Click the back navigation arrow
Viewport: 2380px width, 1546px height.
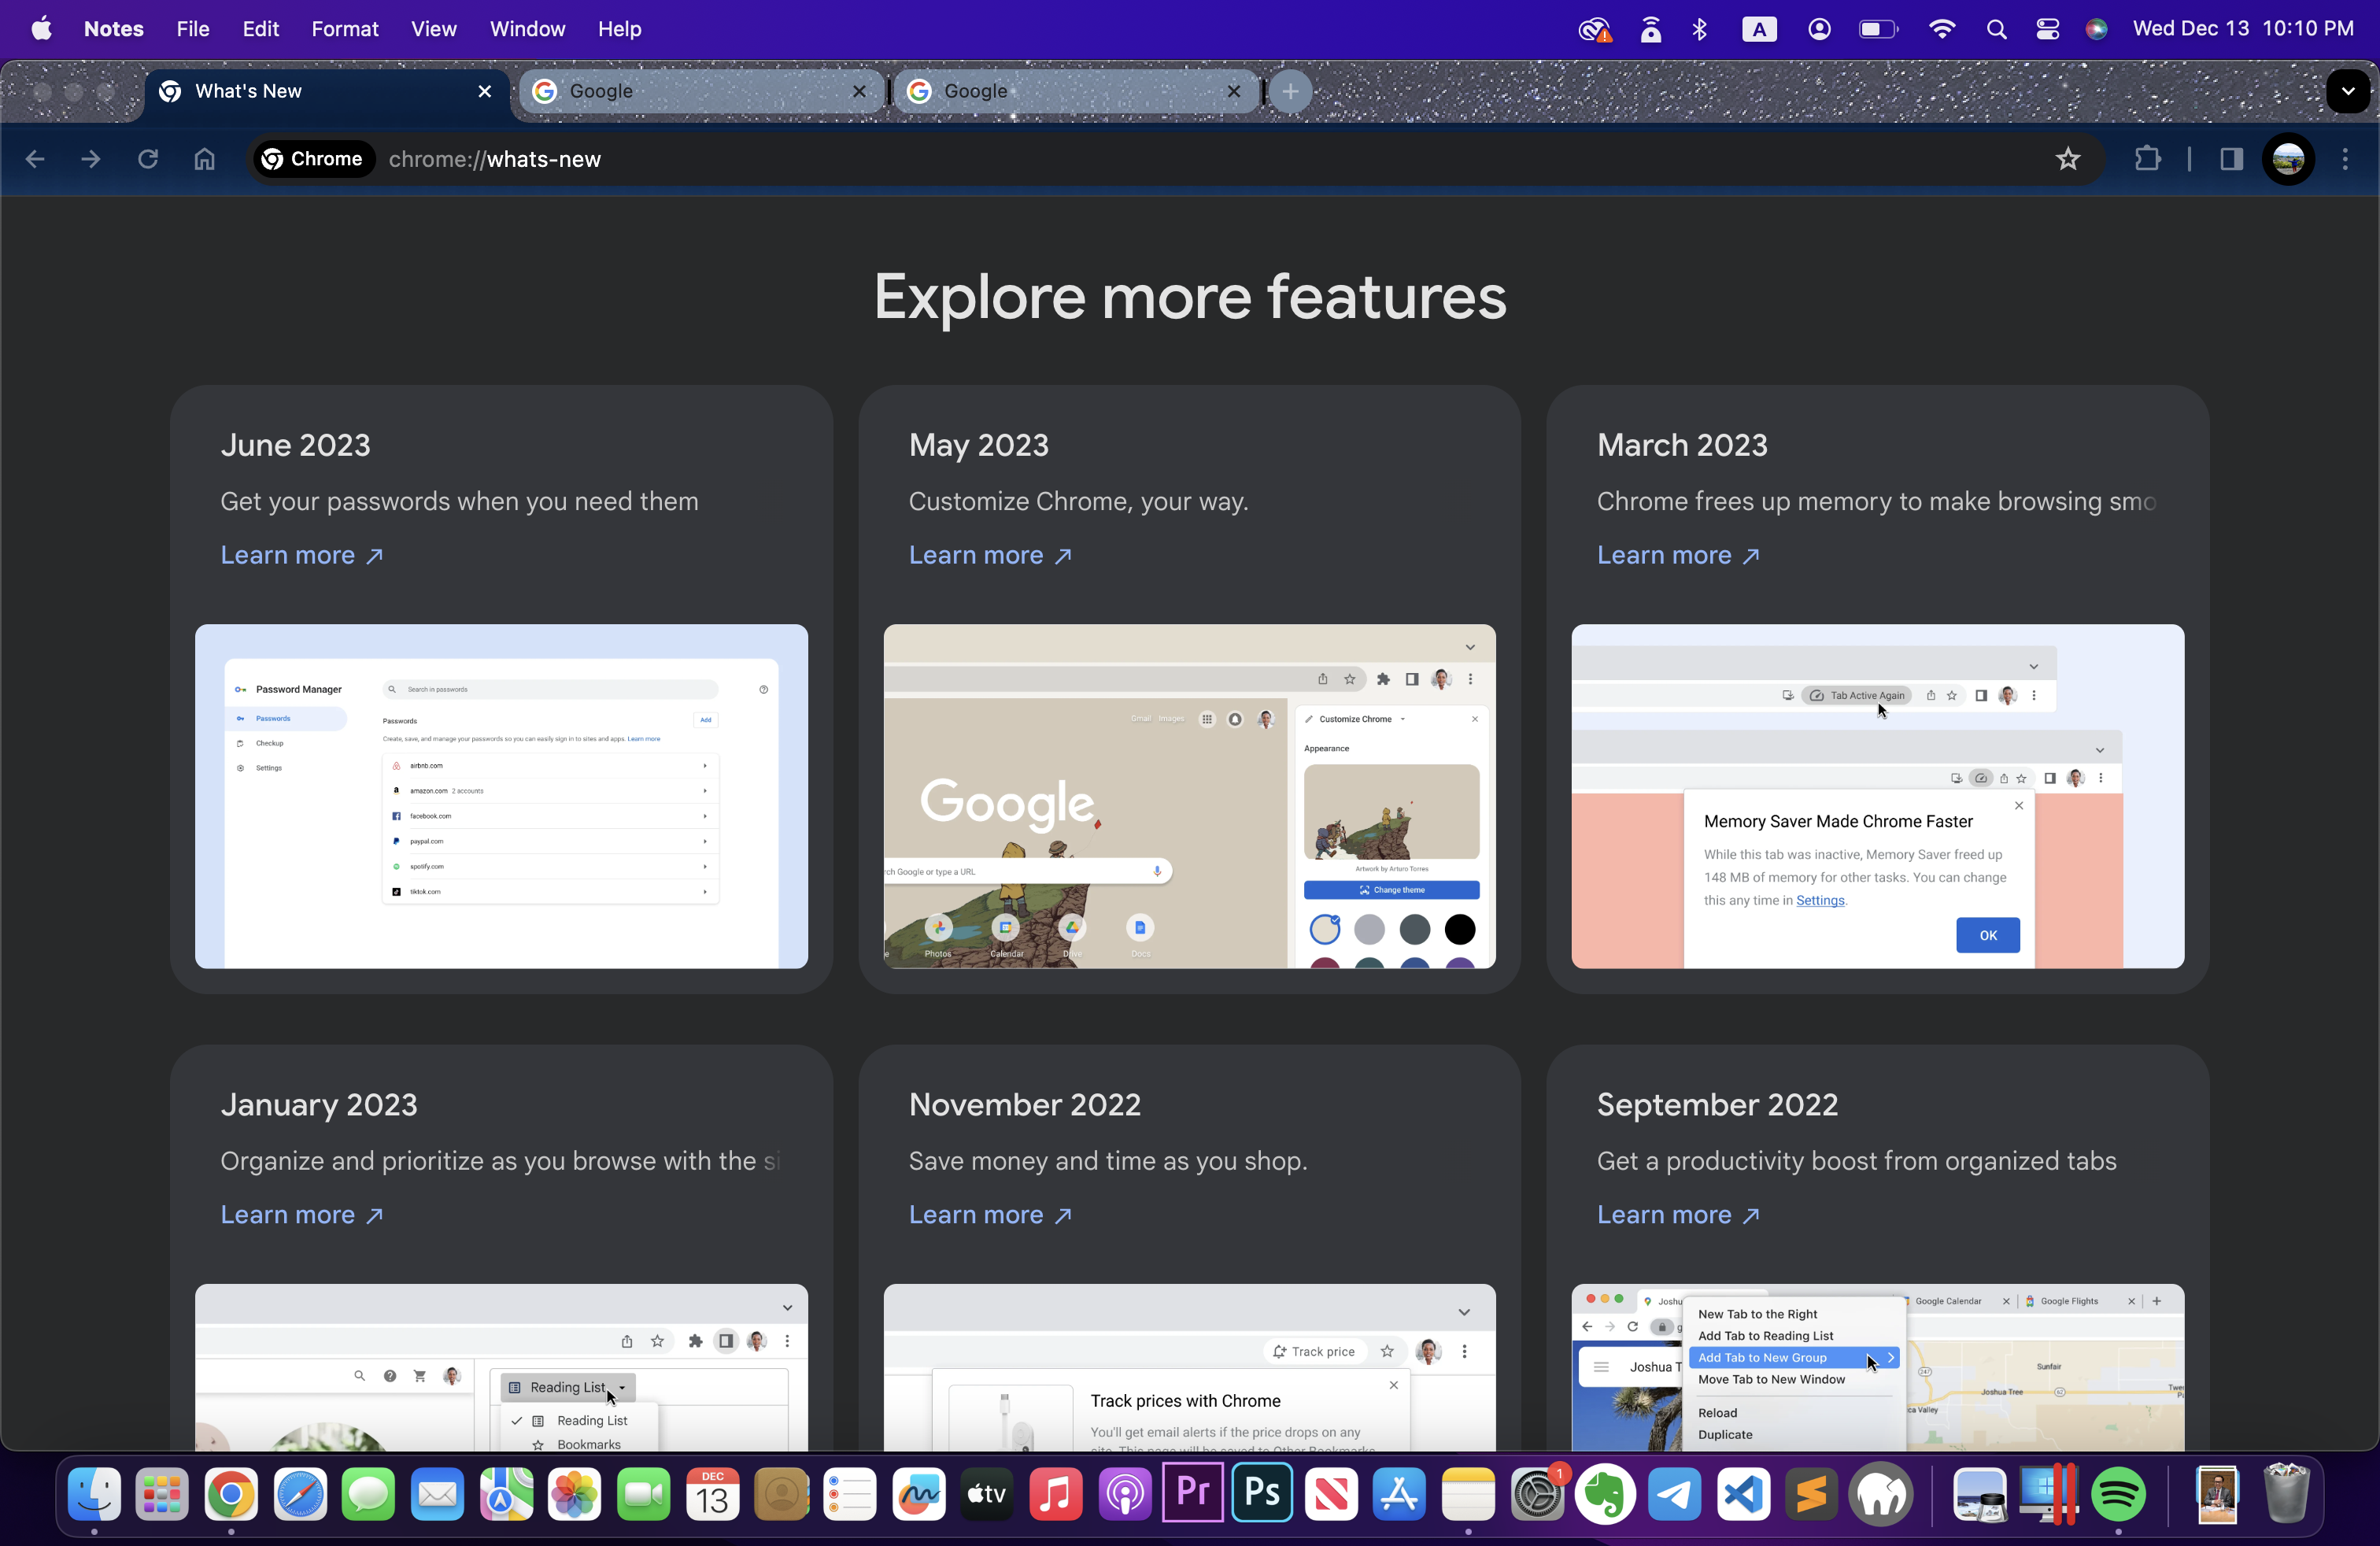pyautogui.click(x=35, y=159)
